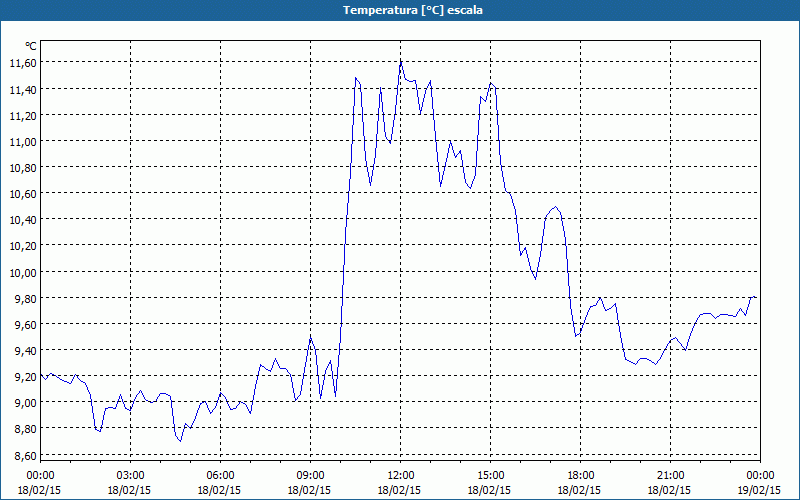The width and height of the screenshot is (800, 500).
Task: Select the 9,60 y-axis label
Action: click(26, 324)
